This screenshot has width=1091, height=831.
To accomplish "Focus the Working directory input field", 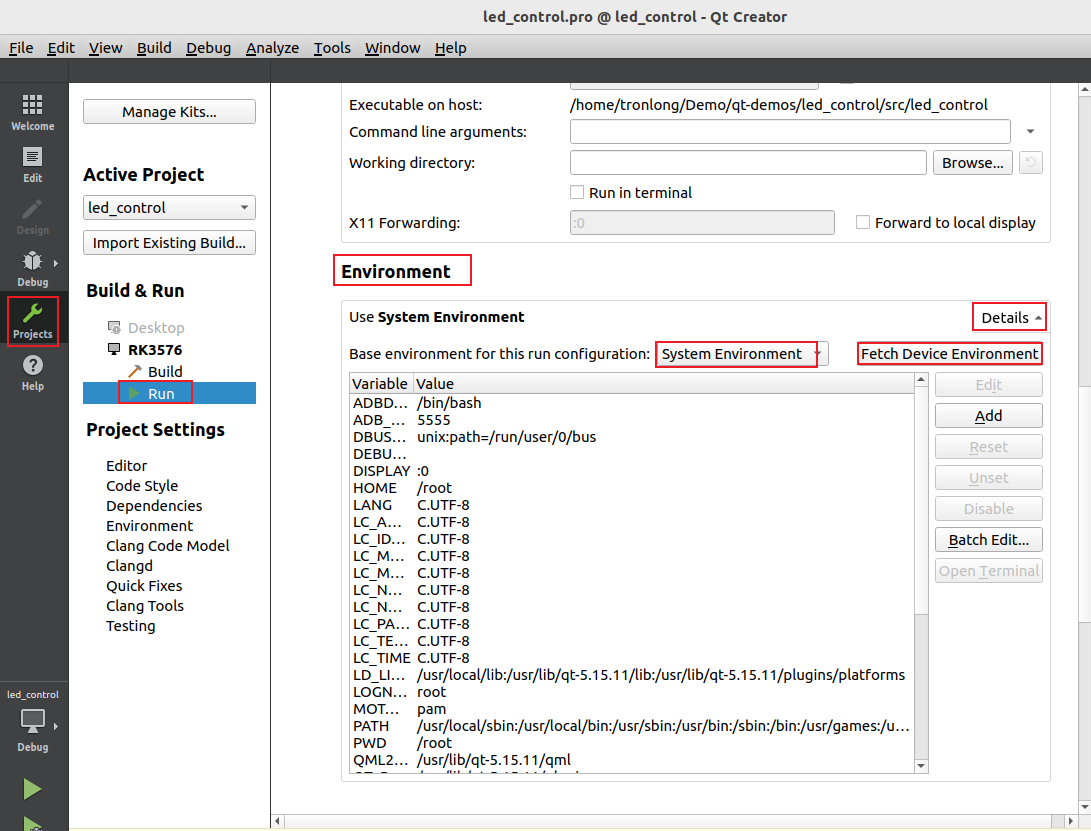I will coord(748,163).
